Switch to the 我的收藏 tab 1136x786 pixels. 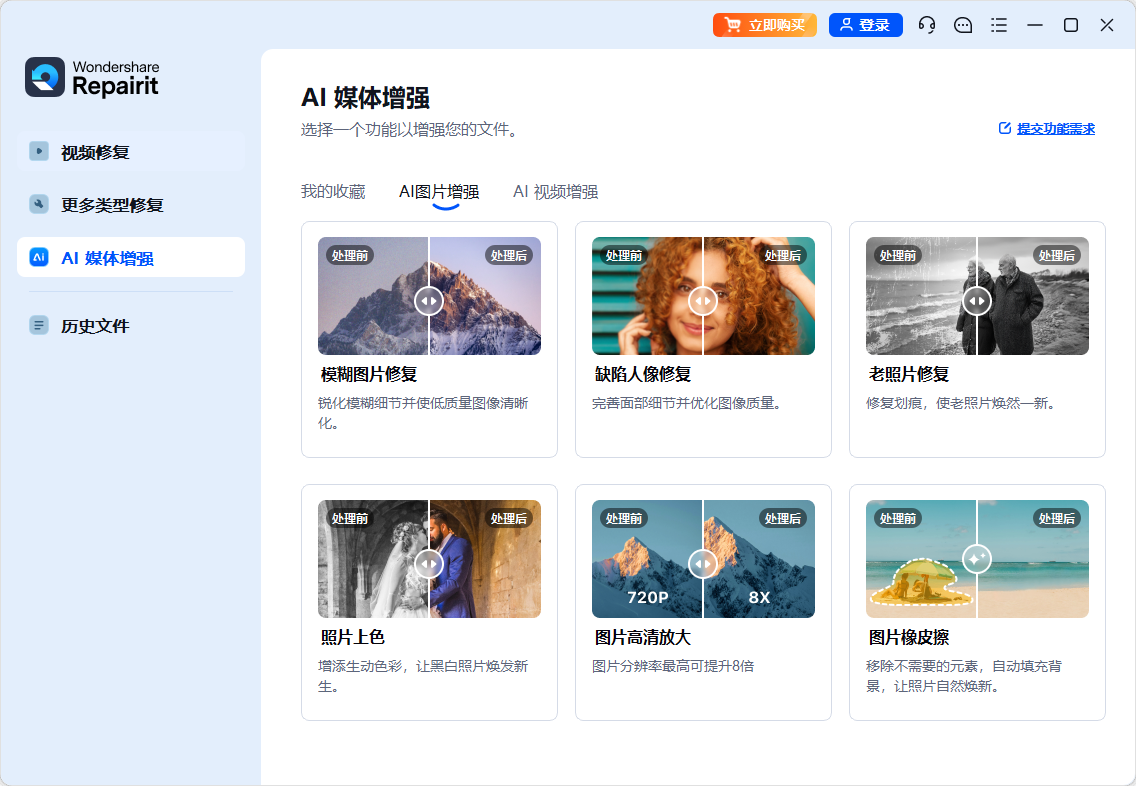333,192
